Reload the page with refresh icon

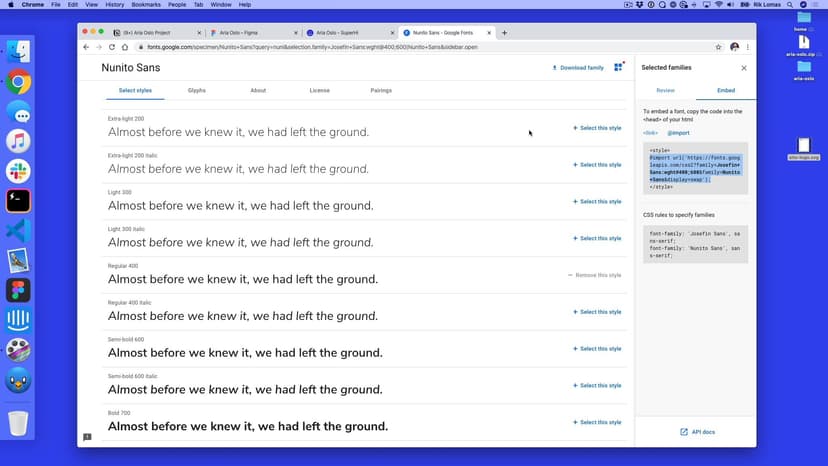(112, 47)
